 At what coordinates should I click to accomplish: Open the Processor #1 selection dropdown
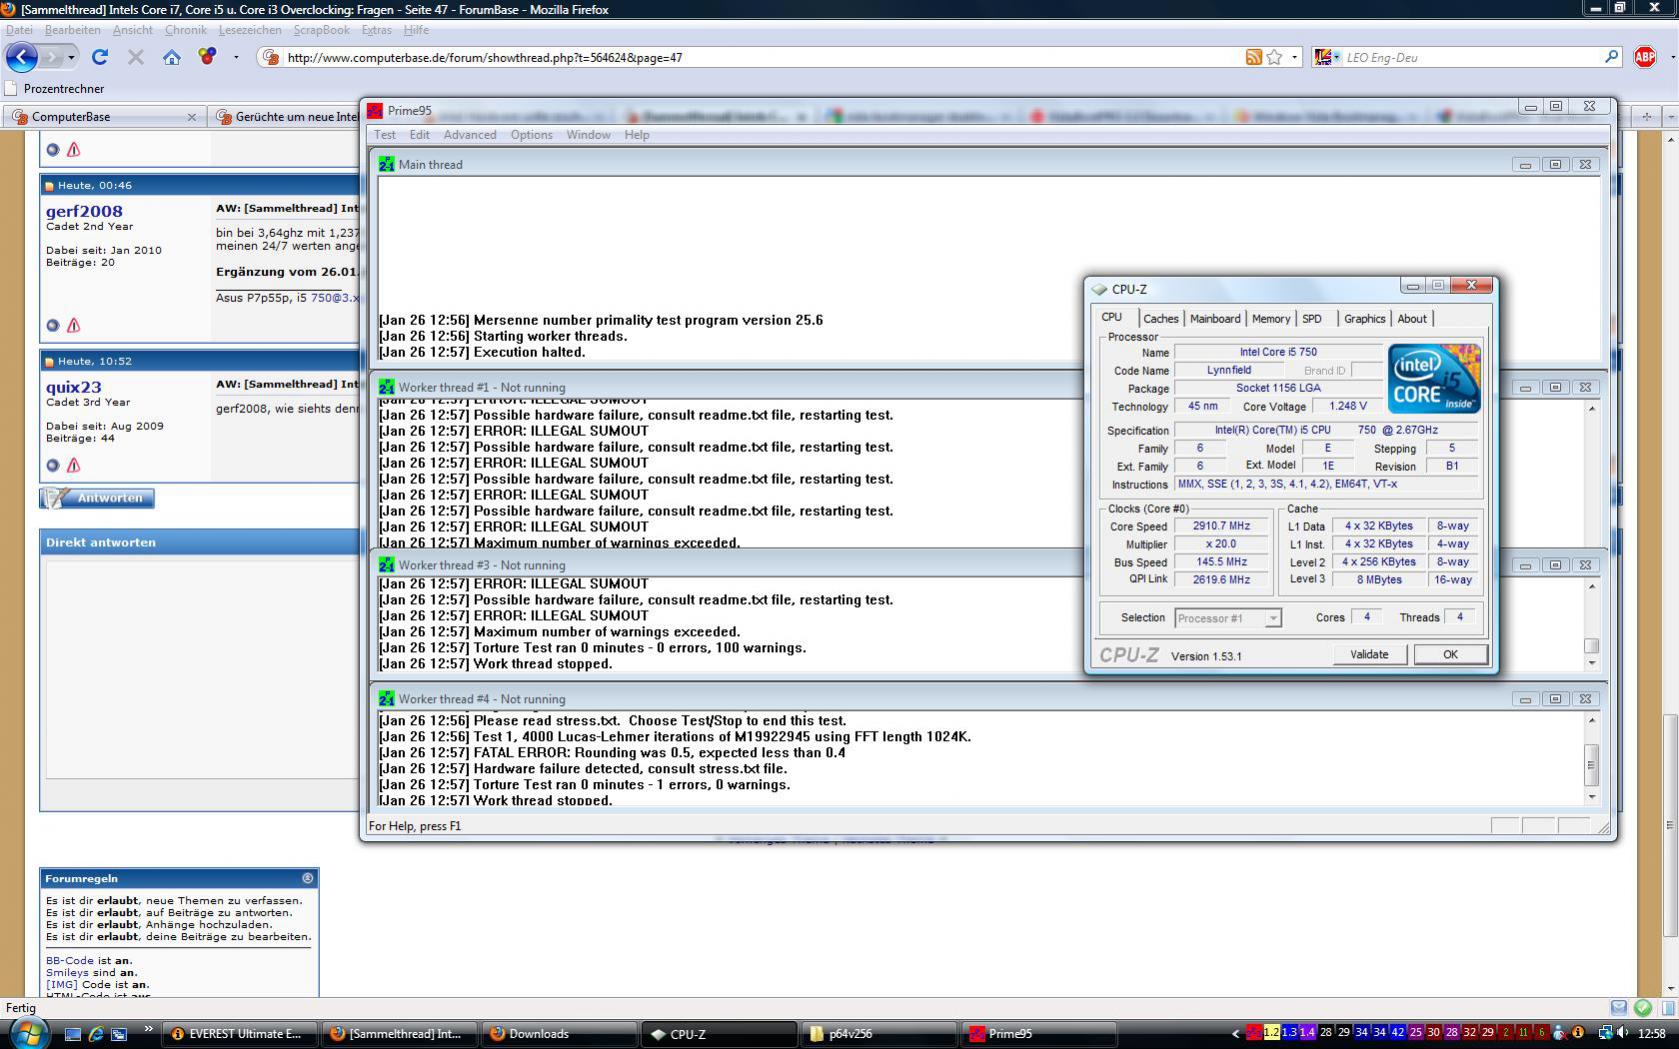click(1272, 618)
